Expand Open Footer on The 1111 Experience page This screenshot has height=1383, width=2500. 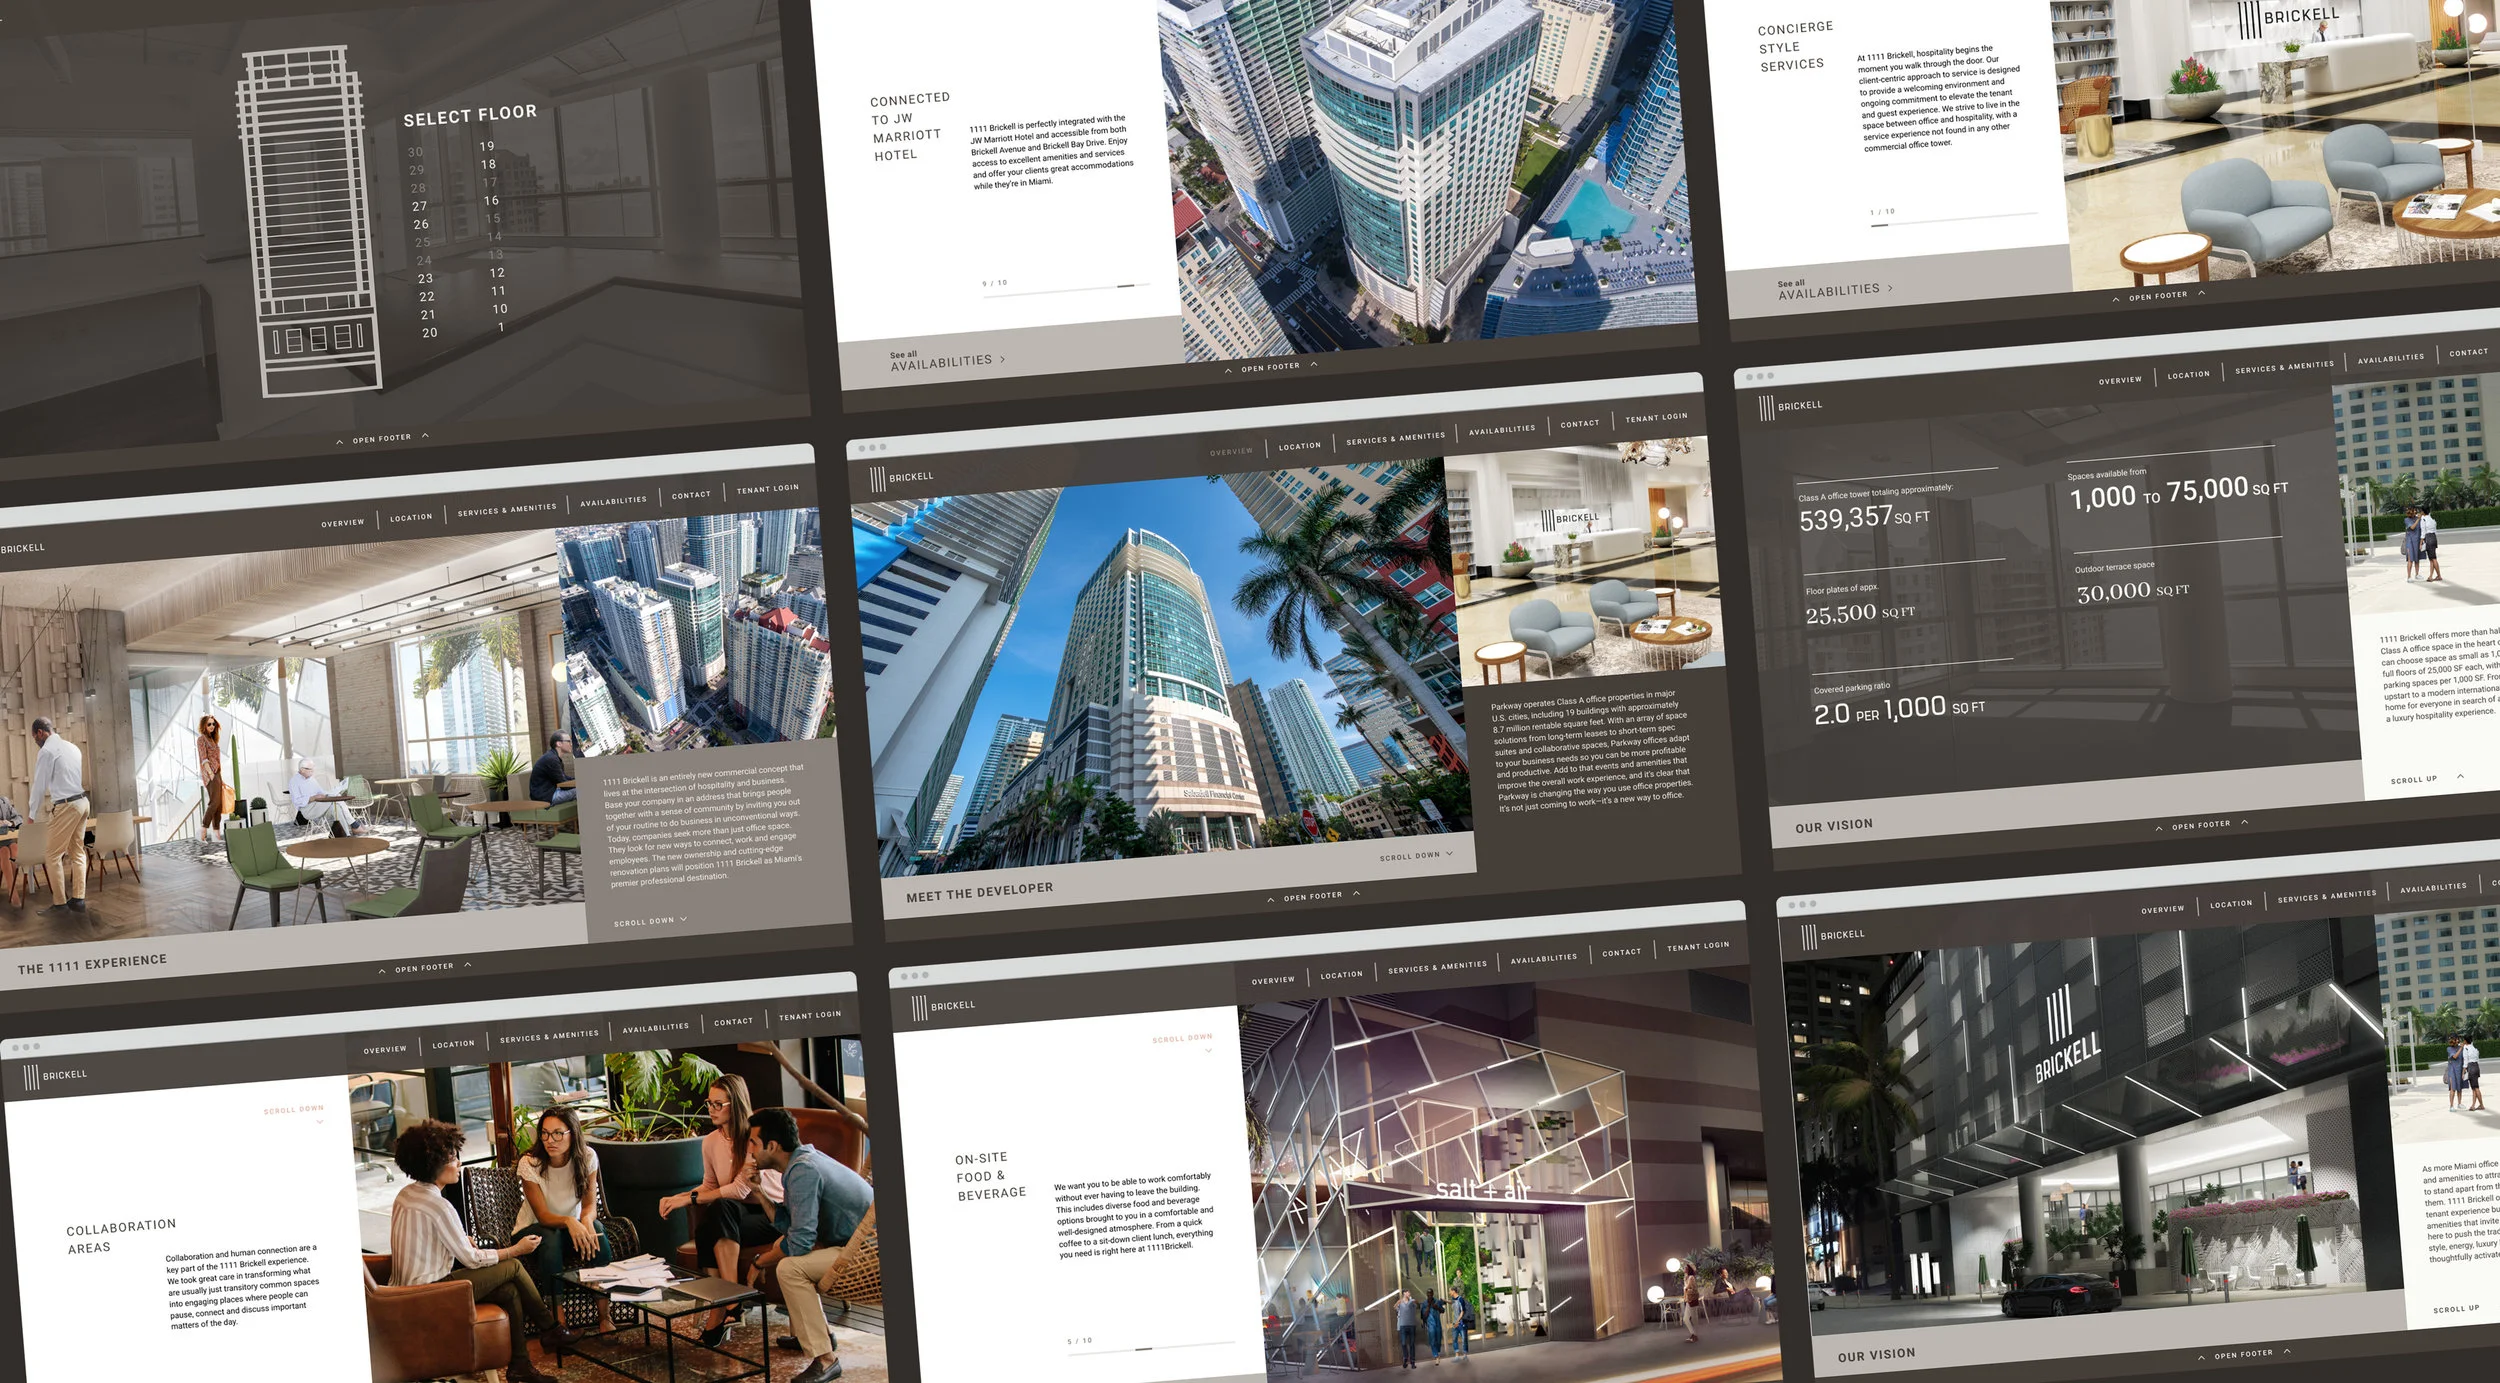coord(424,967)
